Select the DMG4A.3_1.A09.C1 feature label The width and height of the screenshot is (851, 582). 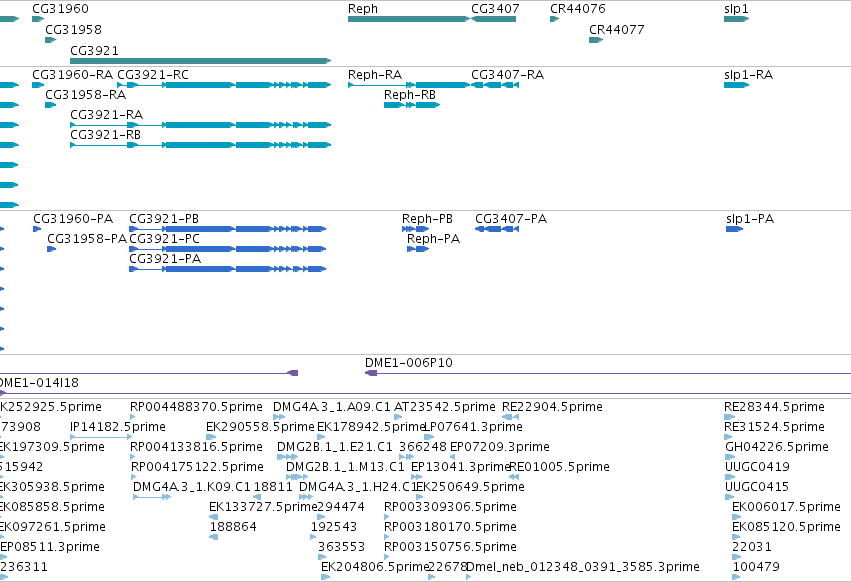[x=332, y=407]
